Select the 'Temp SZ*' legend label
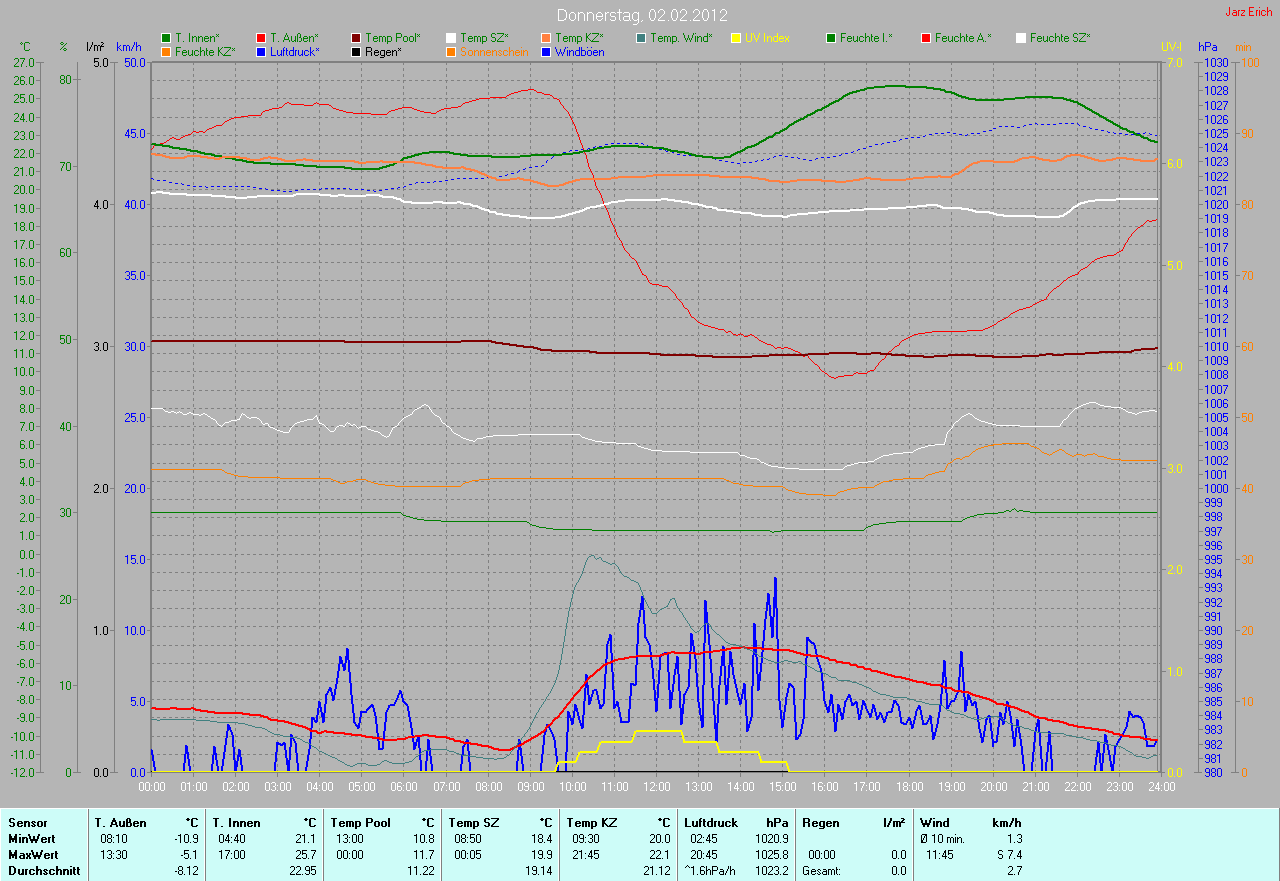The height and width of the screenshot is (881, 1280). (484, 38)
